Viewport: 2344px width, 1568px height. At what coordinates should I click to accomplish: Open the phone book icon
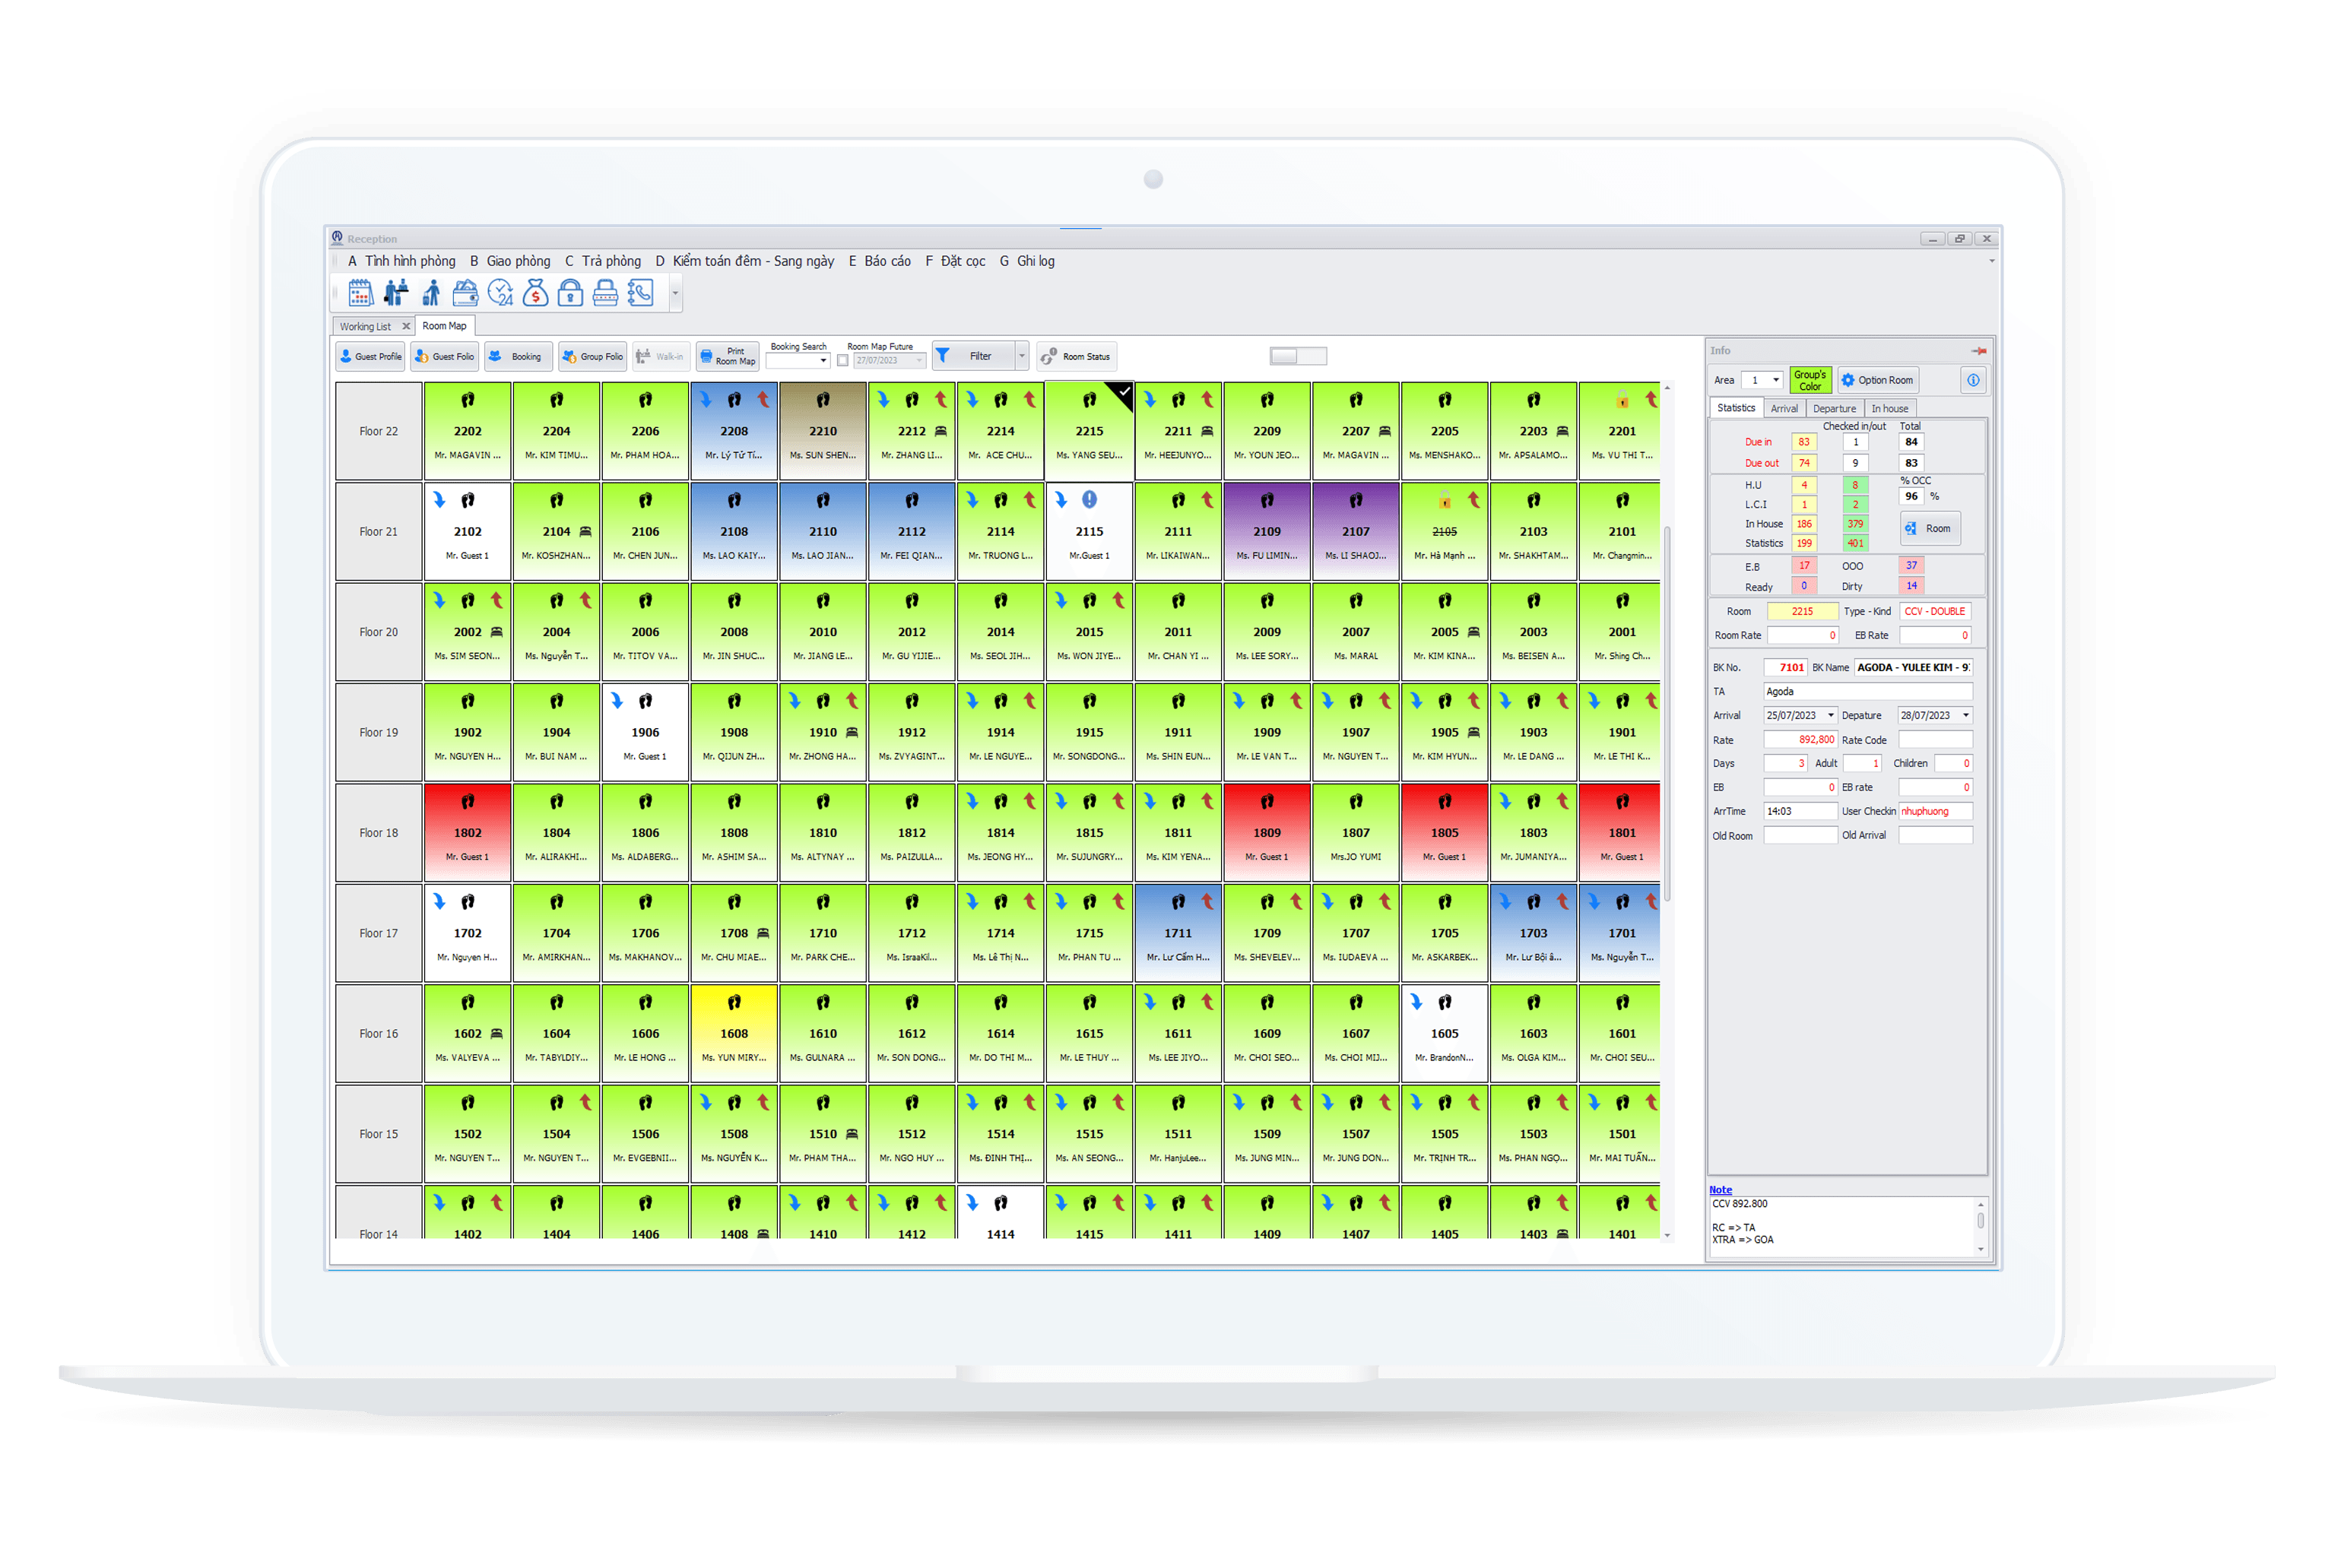[640, 293]
